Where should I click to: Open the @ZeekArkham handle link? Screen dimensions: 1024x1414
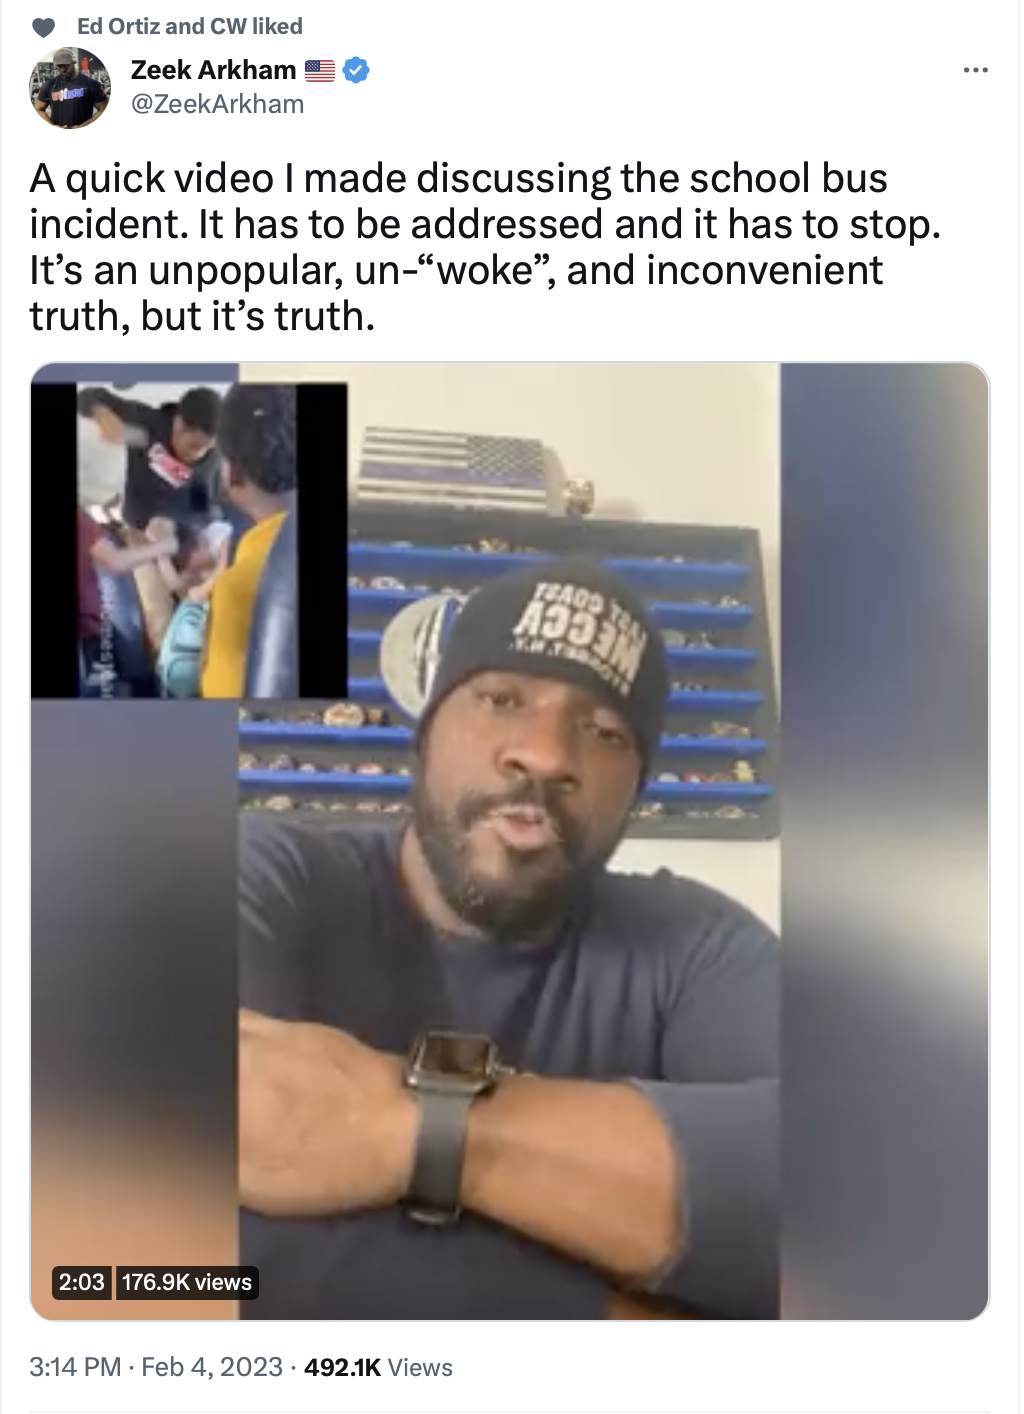(x=217, y=104)
